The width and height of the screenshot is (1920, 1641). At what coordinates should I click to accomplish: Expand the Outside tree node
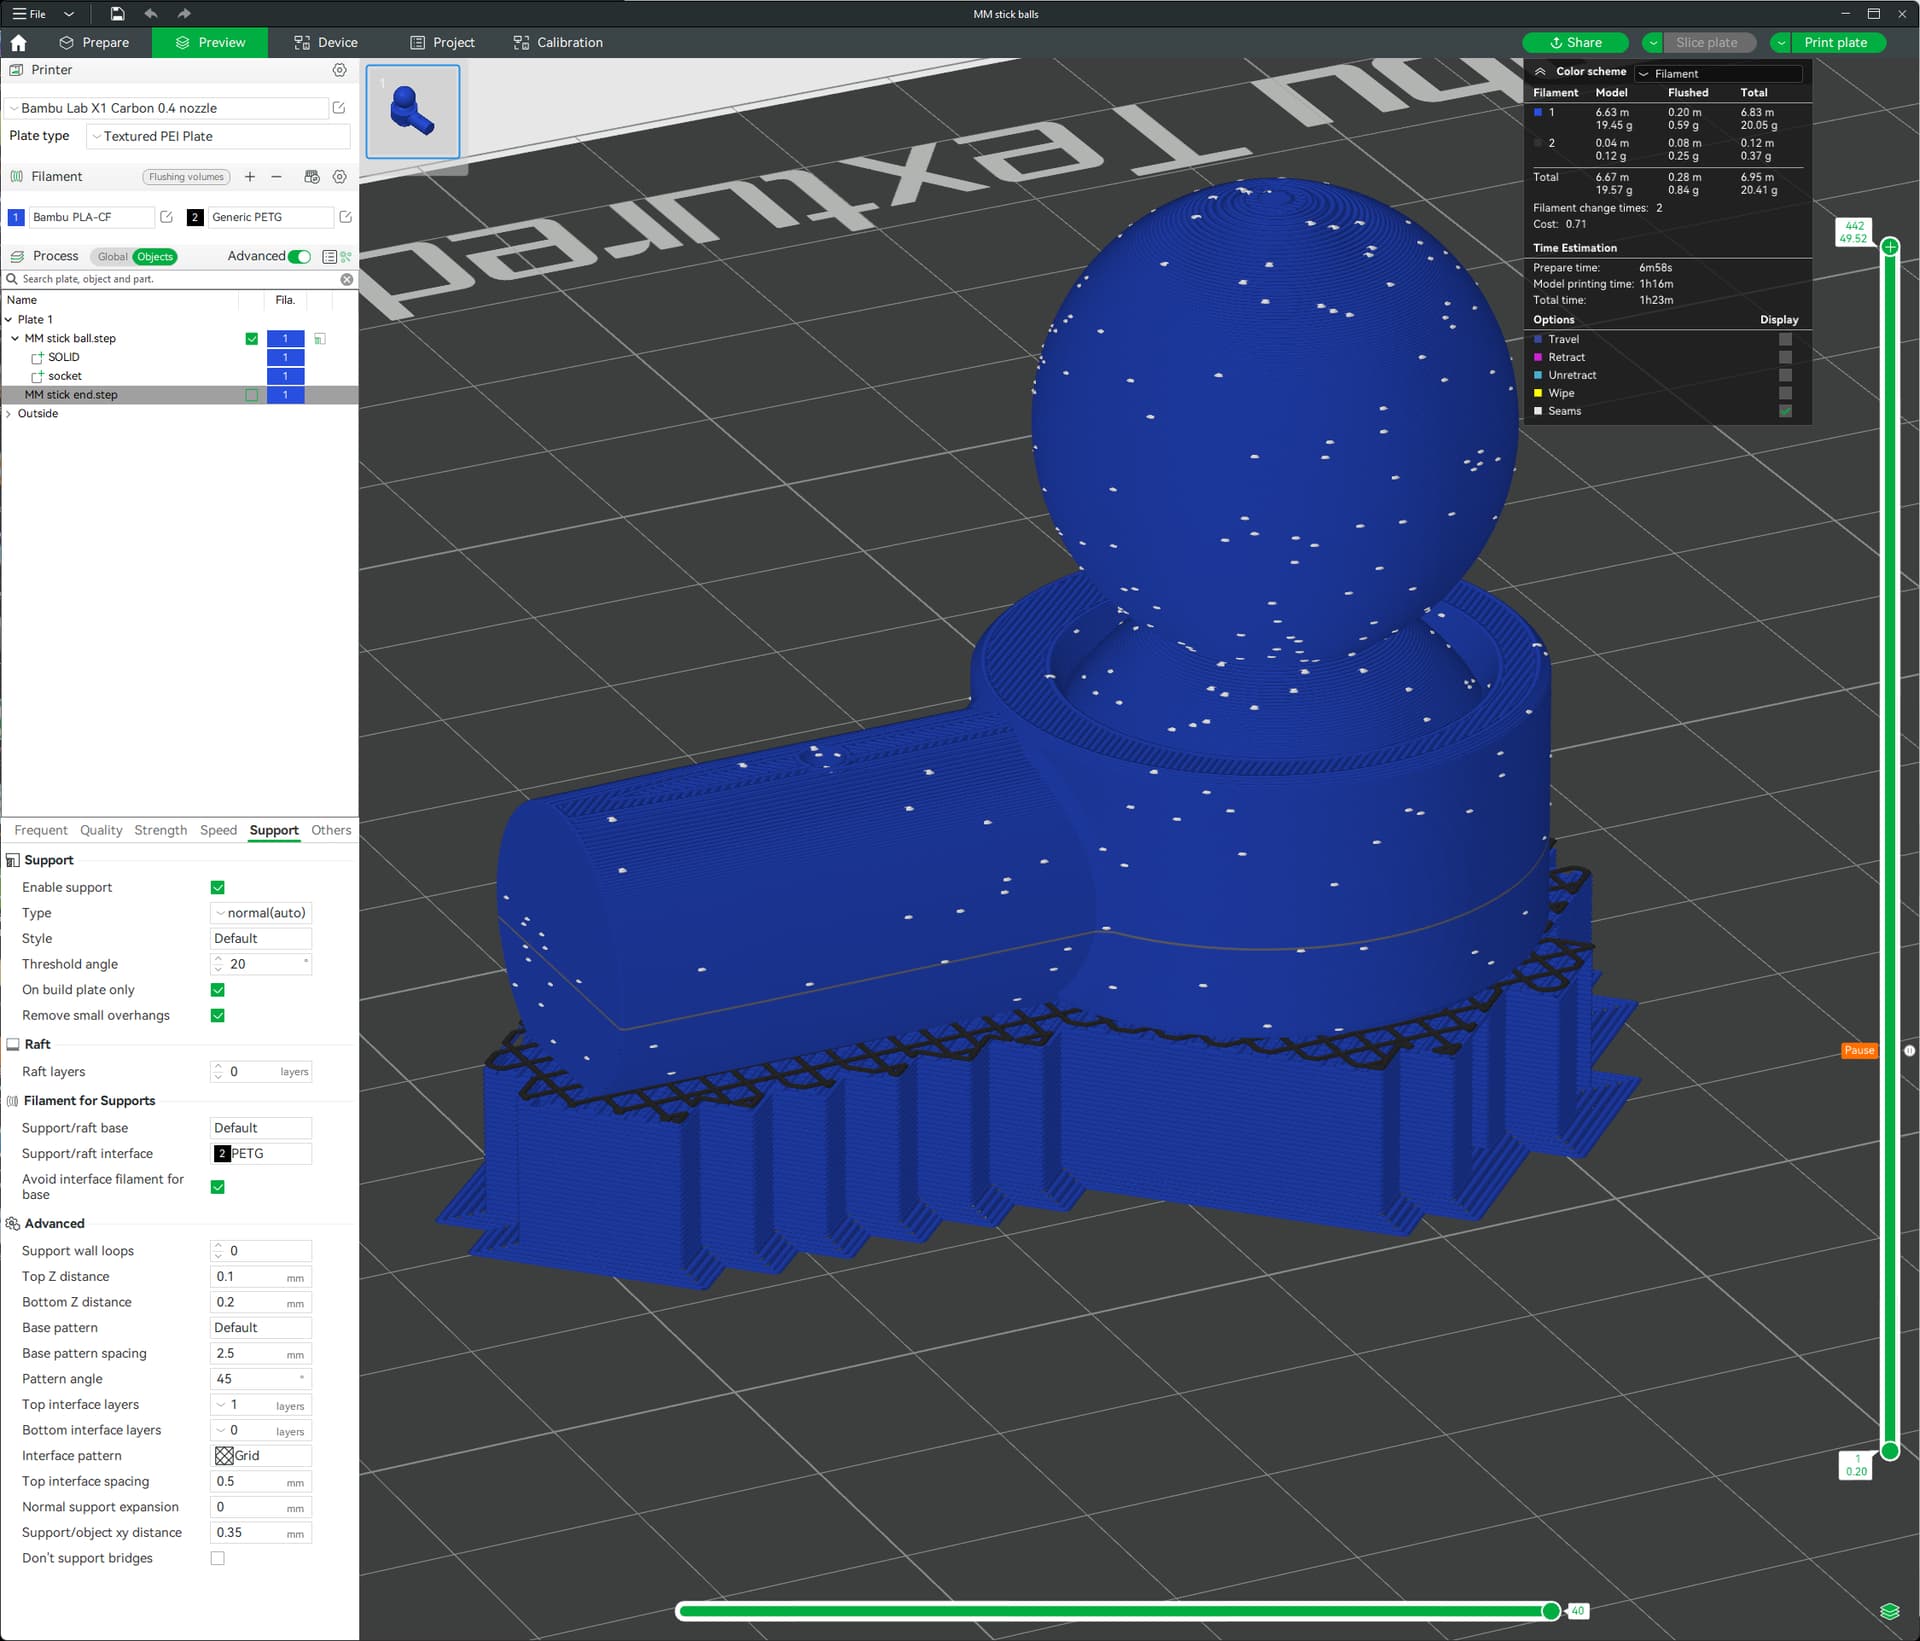pos(9,414)
